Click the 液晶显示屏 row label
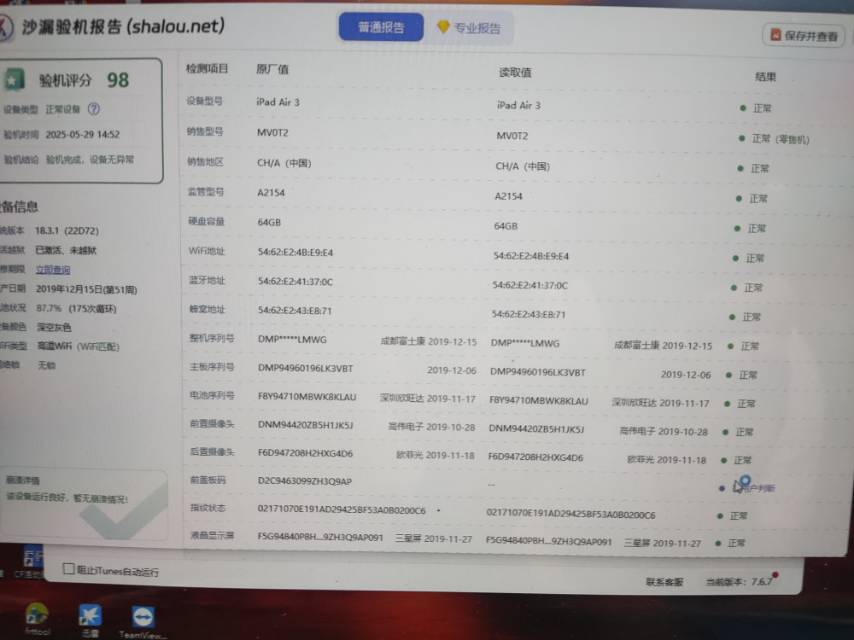The image size is (854, 640). [212, 535]
